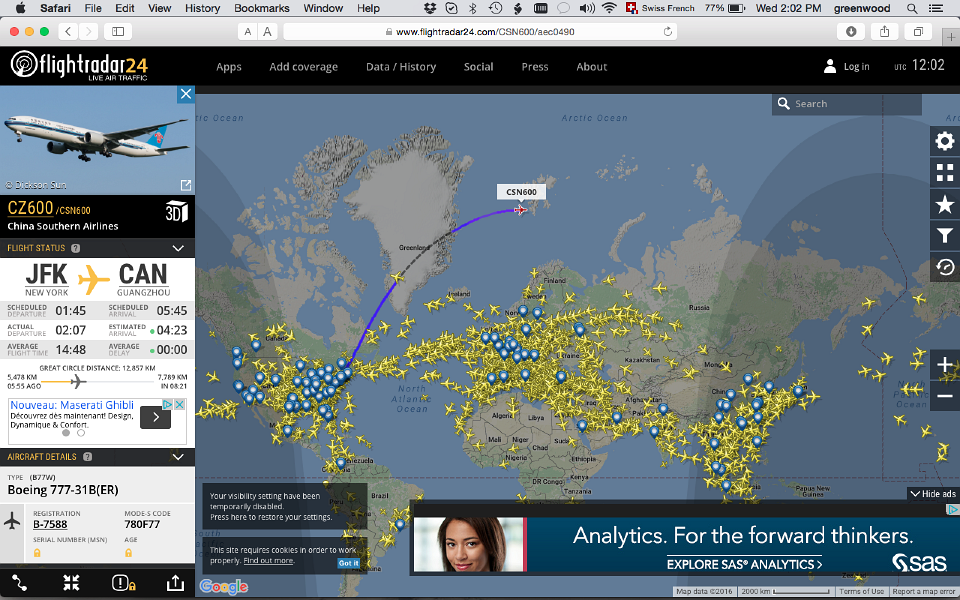Toggle the flight route path icon
960x600 pixels.
click(20, 582)
